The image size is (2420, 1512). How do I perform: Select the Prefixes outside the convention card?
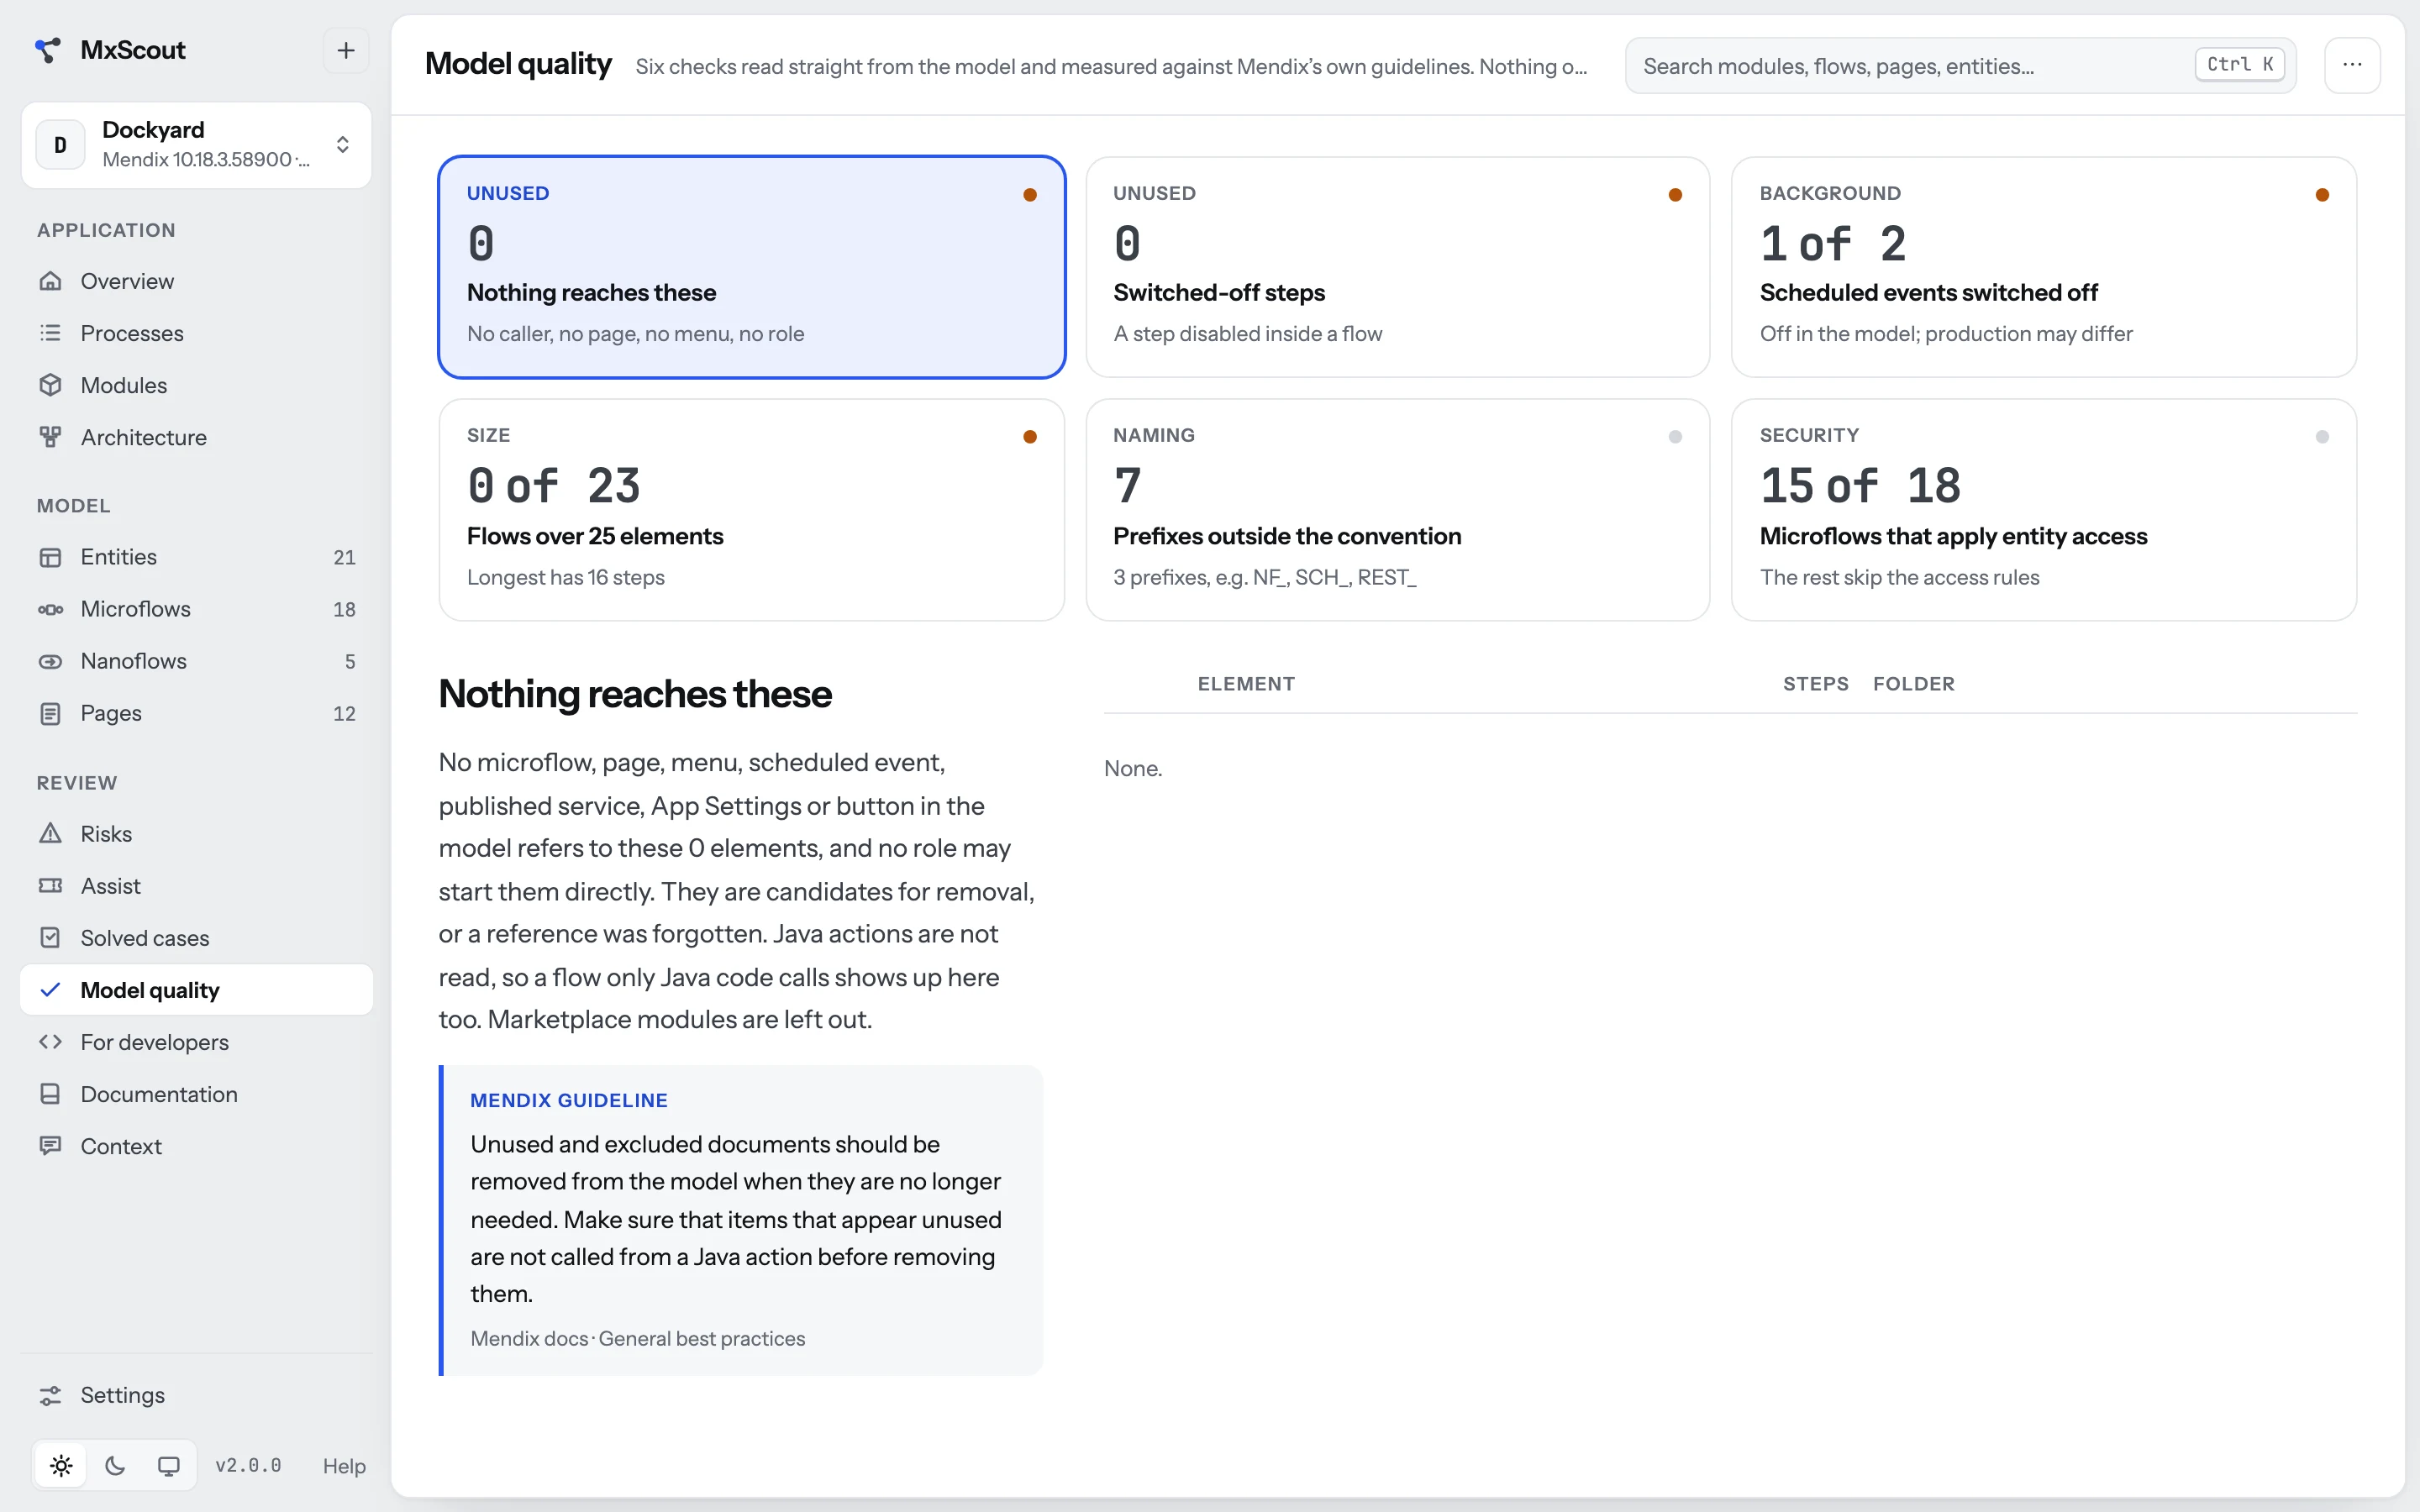coord(1398,510)
